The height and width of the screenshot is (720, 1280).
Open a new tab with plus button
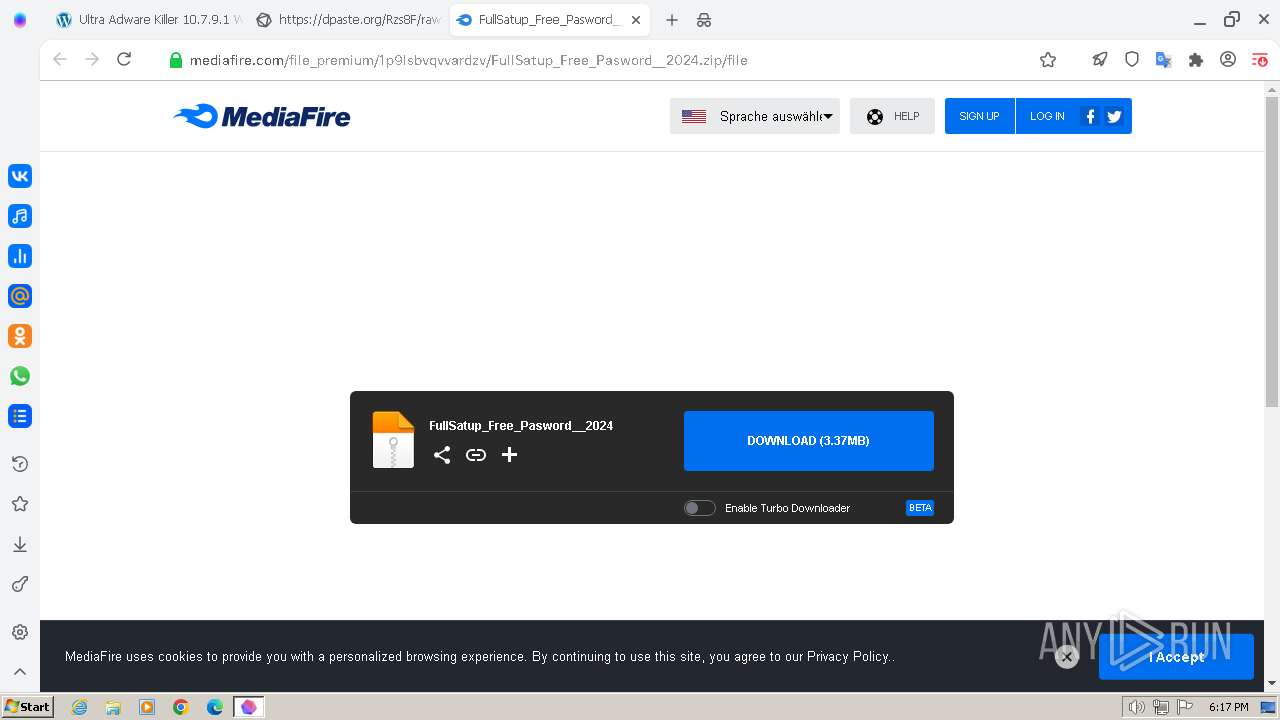click(x=672, y=20)
